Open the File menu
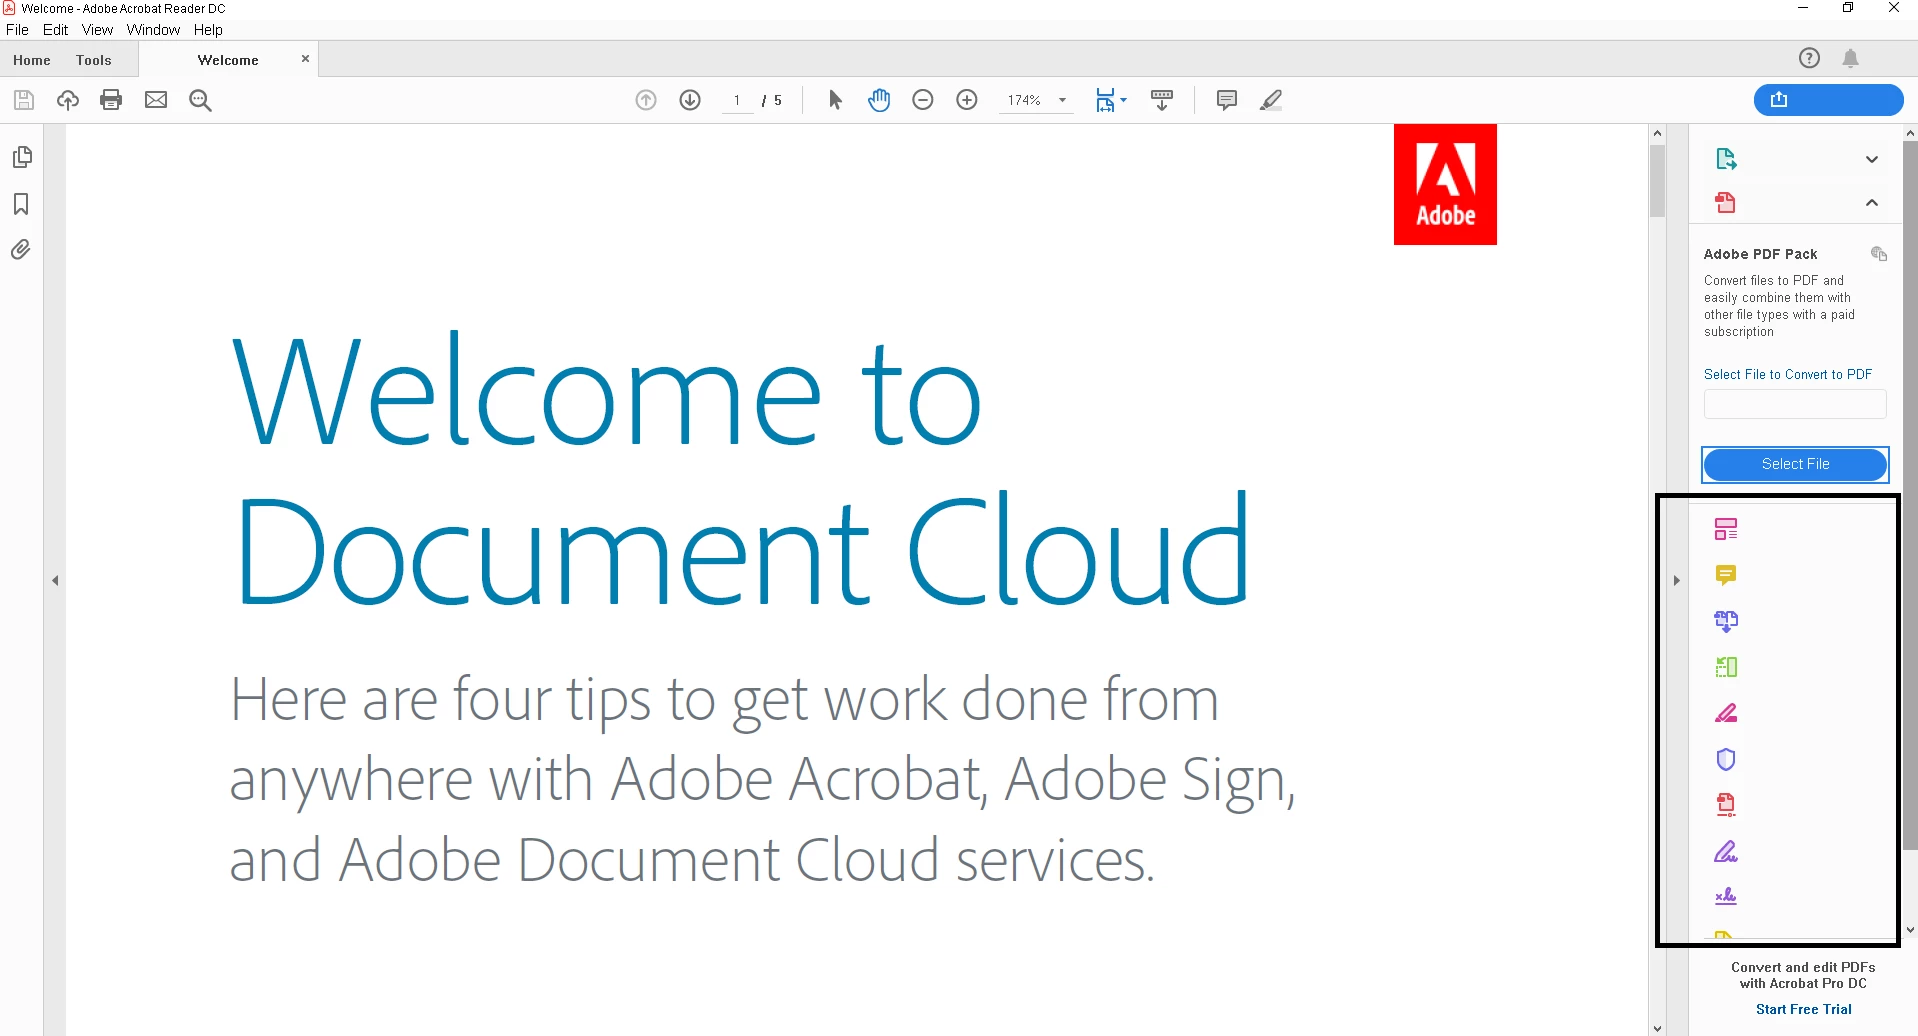Image resolution: width=1918 pixels, height=1036 pixels. (17, 30)
